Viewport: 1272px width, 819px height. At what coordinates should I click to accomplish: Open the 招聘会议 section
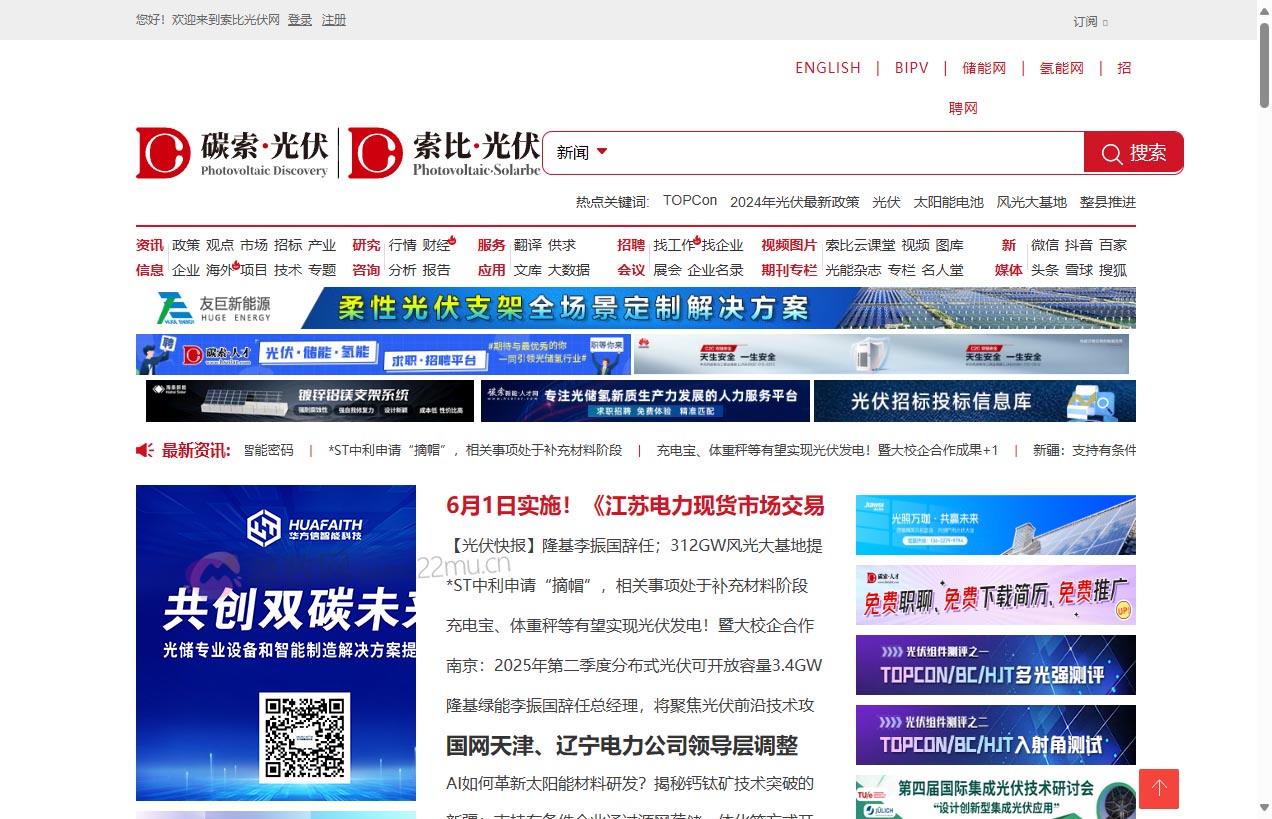tap(631, 257)
